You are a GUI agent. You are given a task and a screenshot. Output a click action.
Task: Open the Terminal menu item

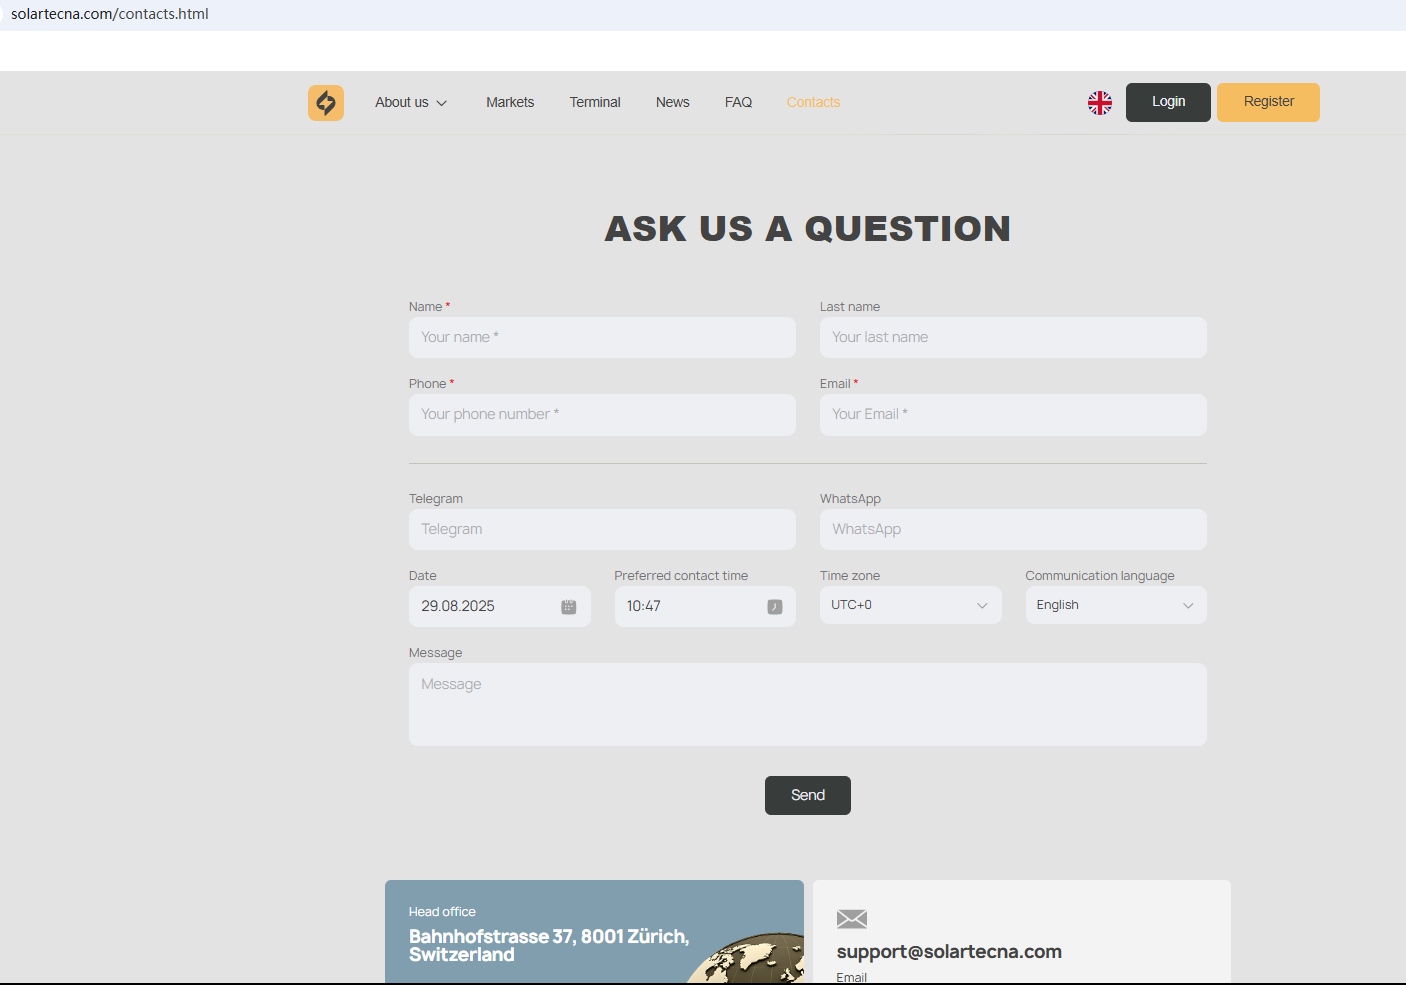(595, 103)
